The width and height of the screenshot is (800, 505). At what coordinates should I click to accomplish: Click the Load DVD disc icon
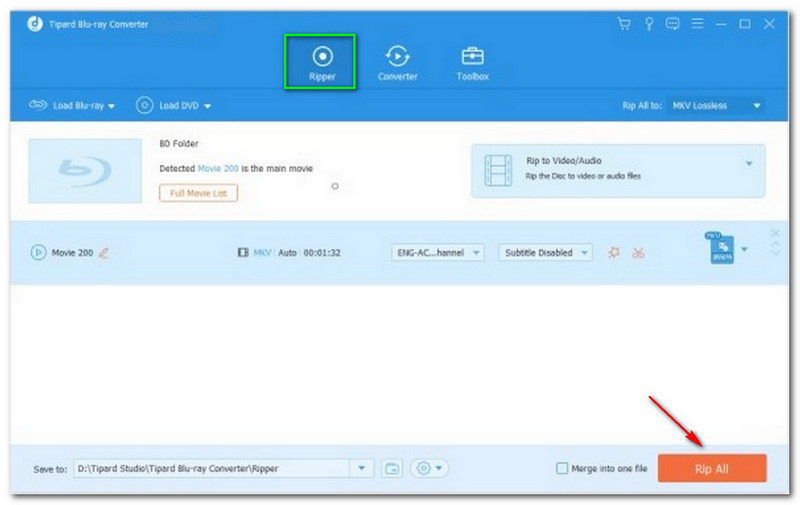pos(144,106)
